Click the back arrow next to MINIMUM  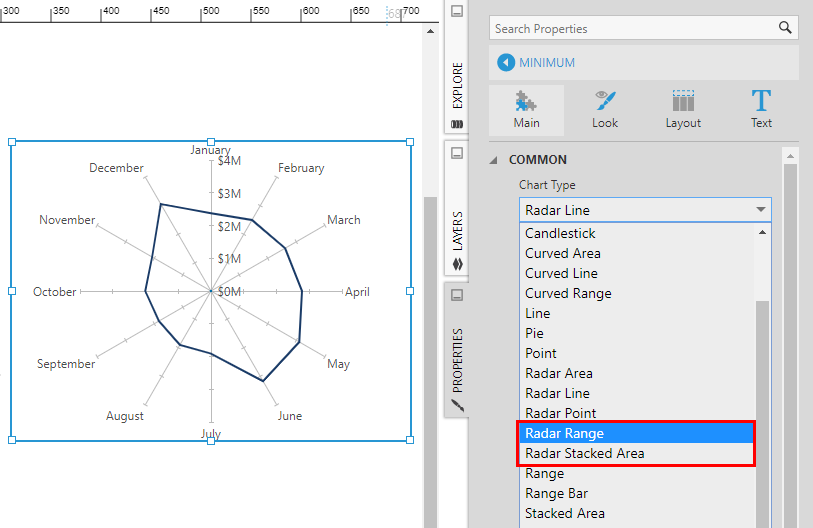pyautogui.click(x=506, y=63)
